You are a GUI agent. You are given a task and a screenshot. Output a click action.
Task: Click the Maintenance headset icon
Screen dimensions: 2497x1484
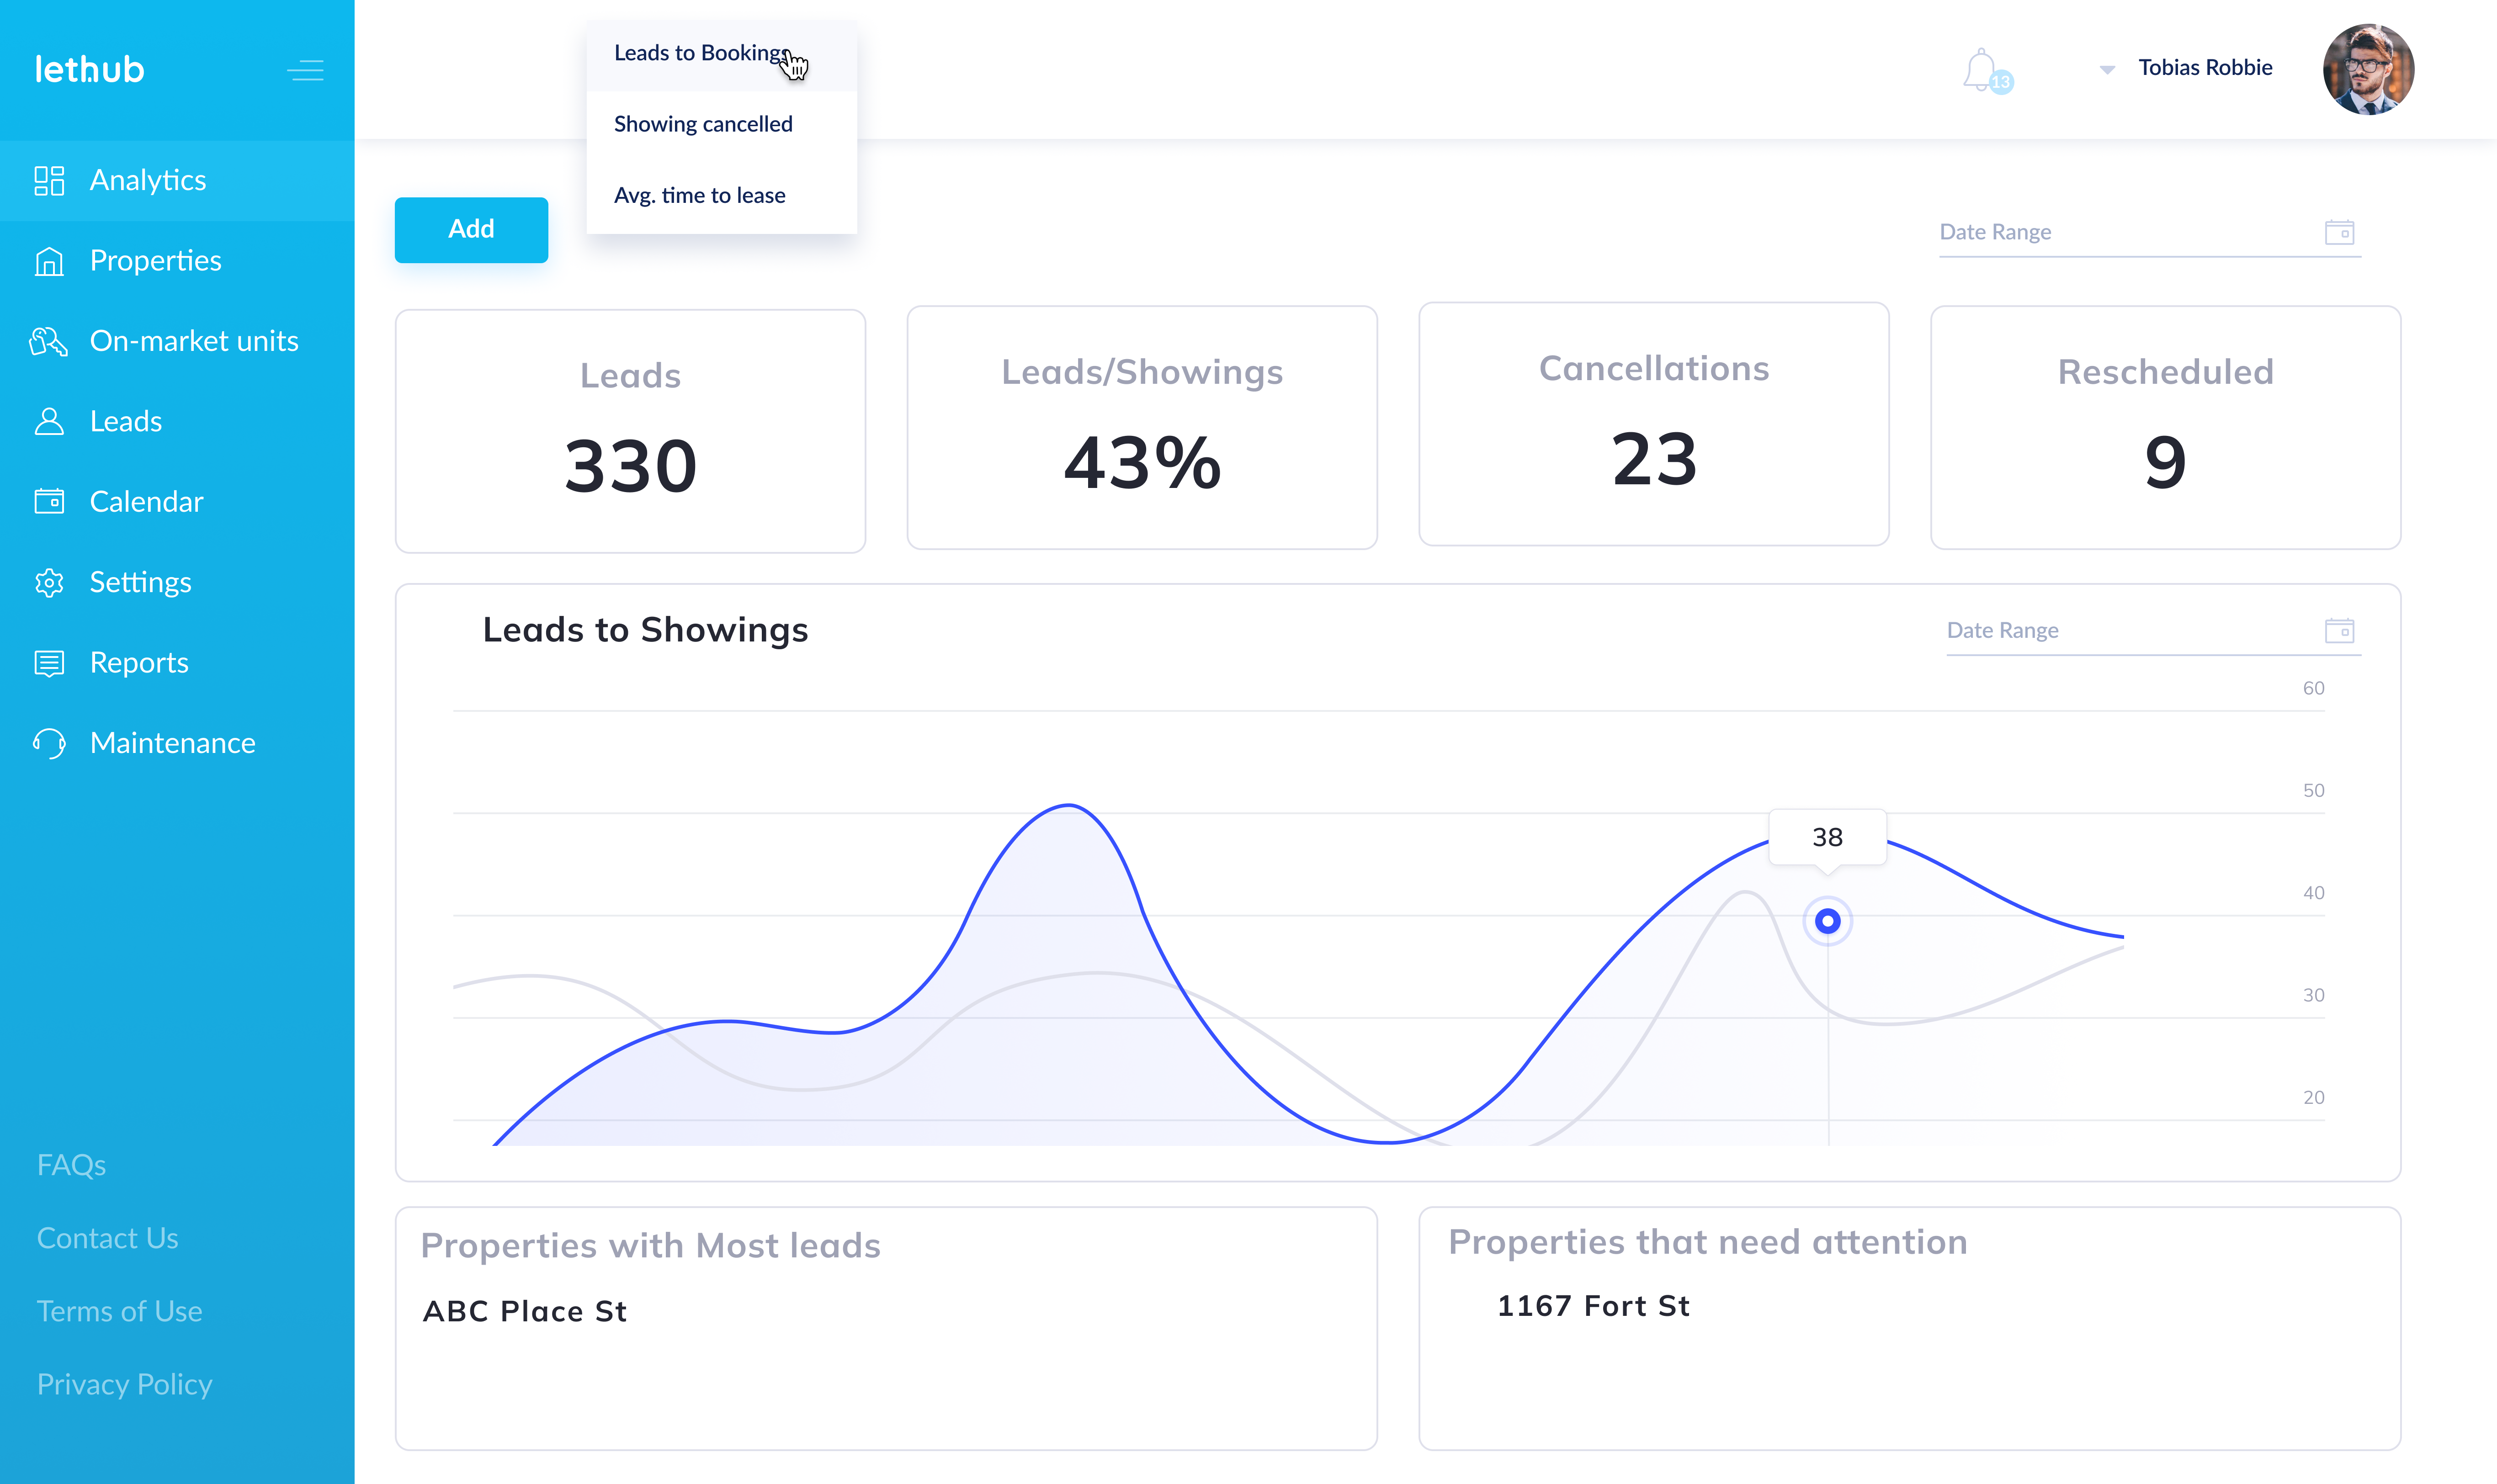click(49, 742)
